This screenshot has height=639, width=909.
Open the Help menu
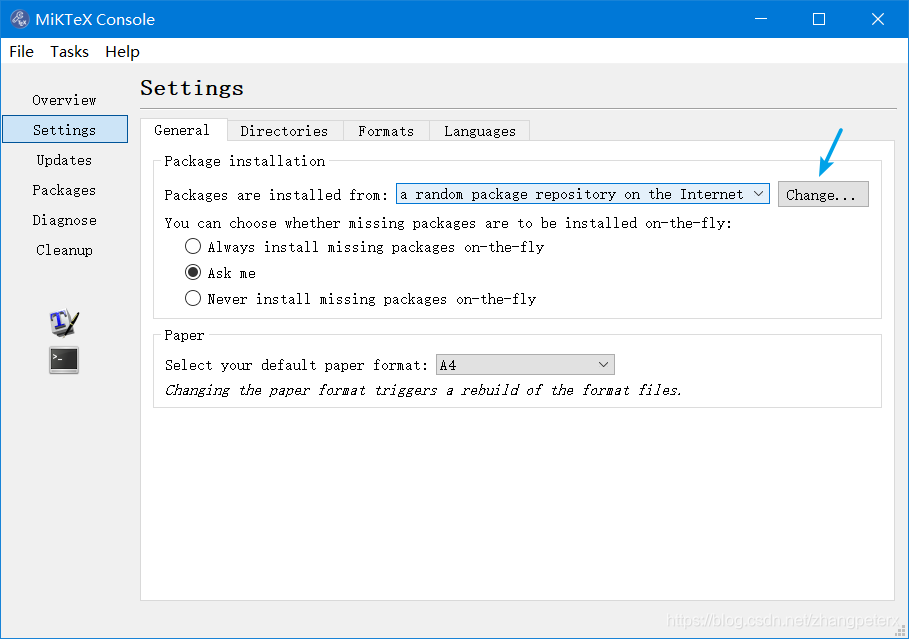point(122,52)
